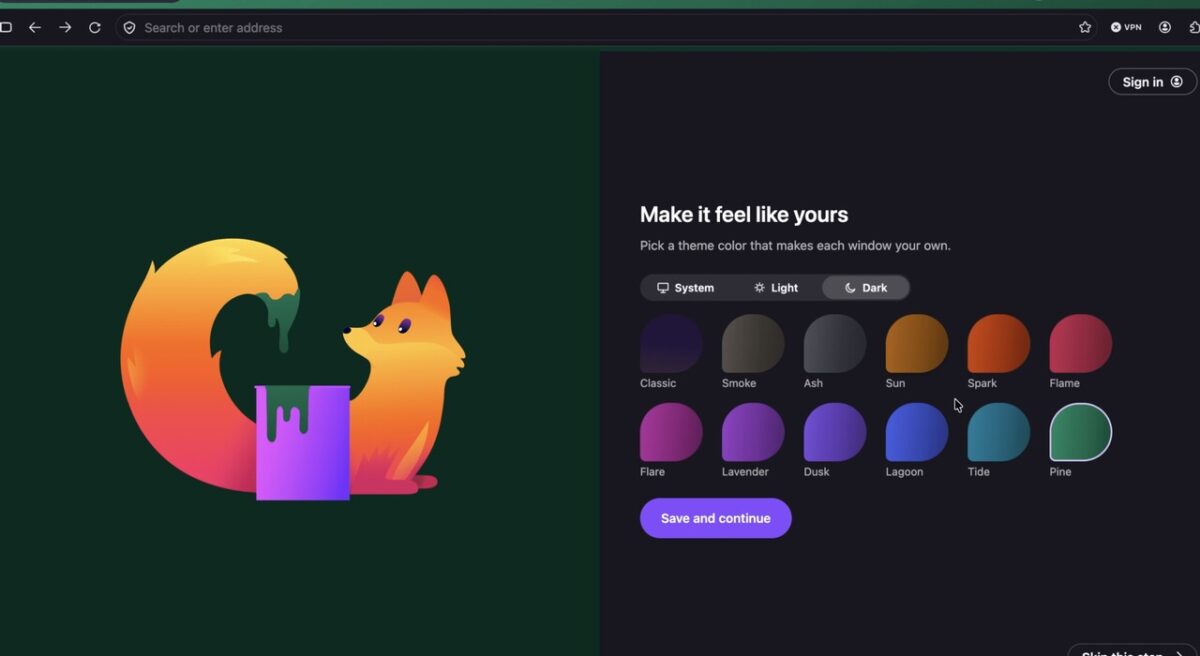
Task: Sign in to your account
Action: 1152,82
